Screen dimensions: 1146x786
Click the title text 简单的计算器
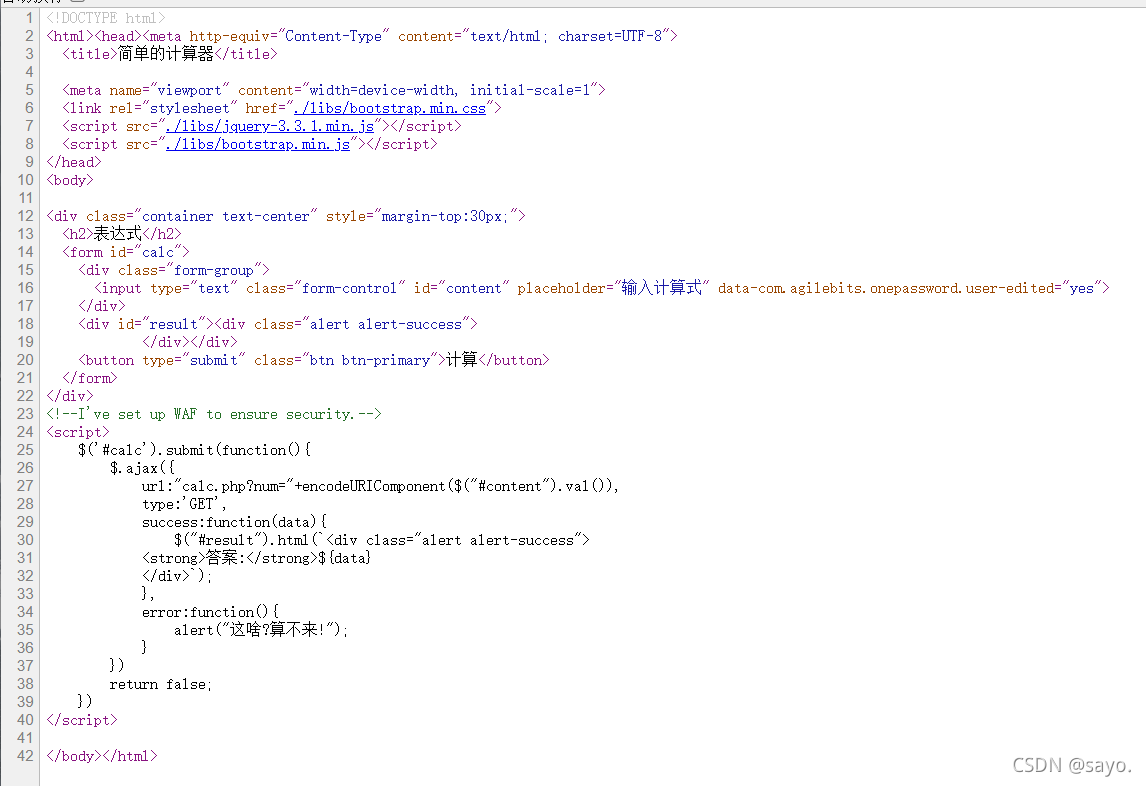click(166, 54)
